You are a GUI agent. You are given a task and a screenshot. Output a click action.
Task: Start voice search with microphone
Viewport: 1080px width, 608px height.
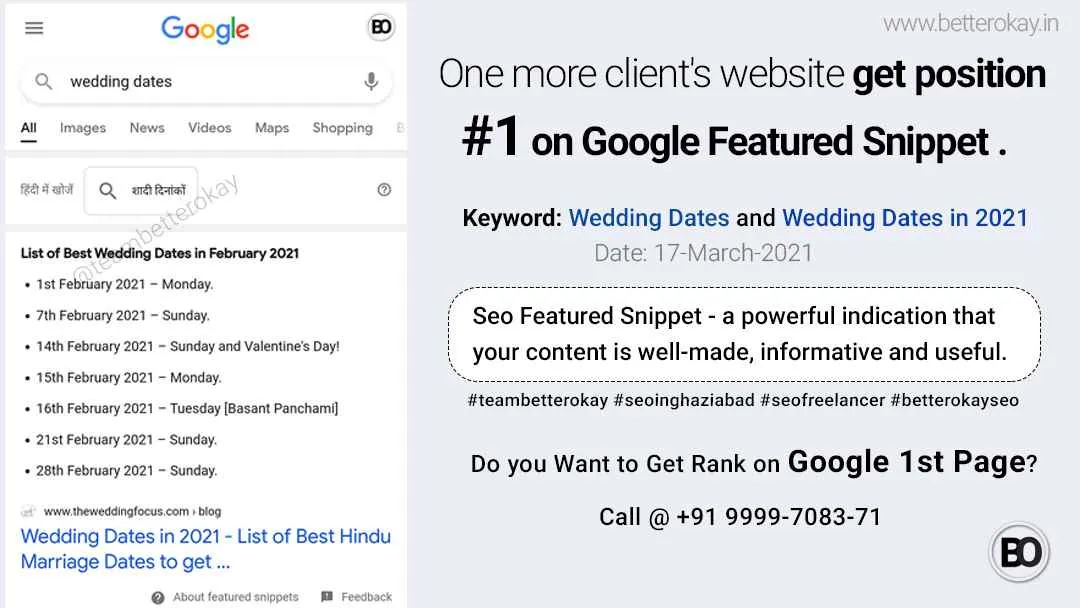[x=371, y=82]
